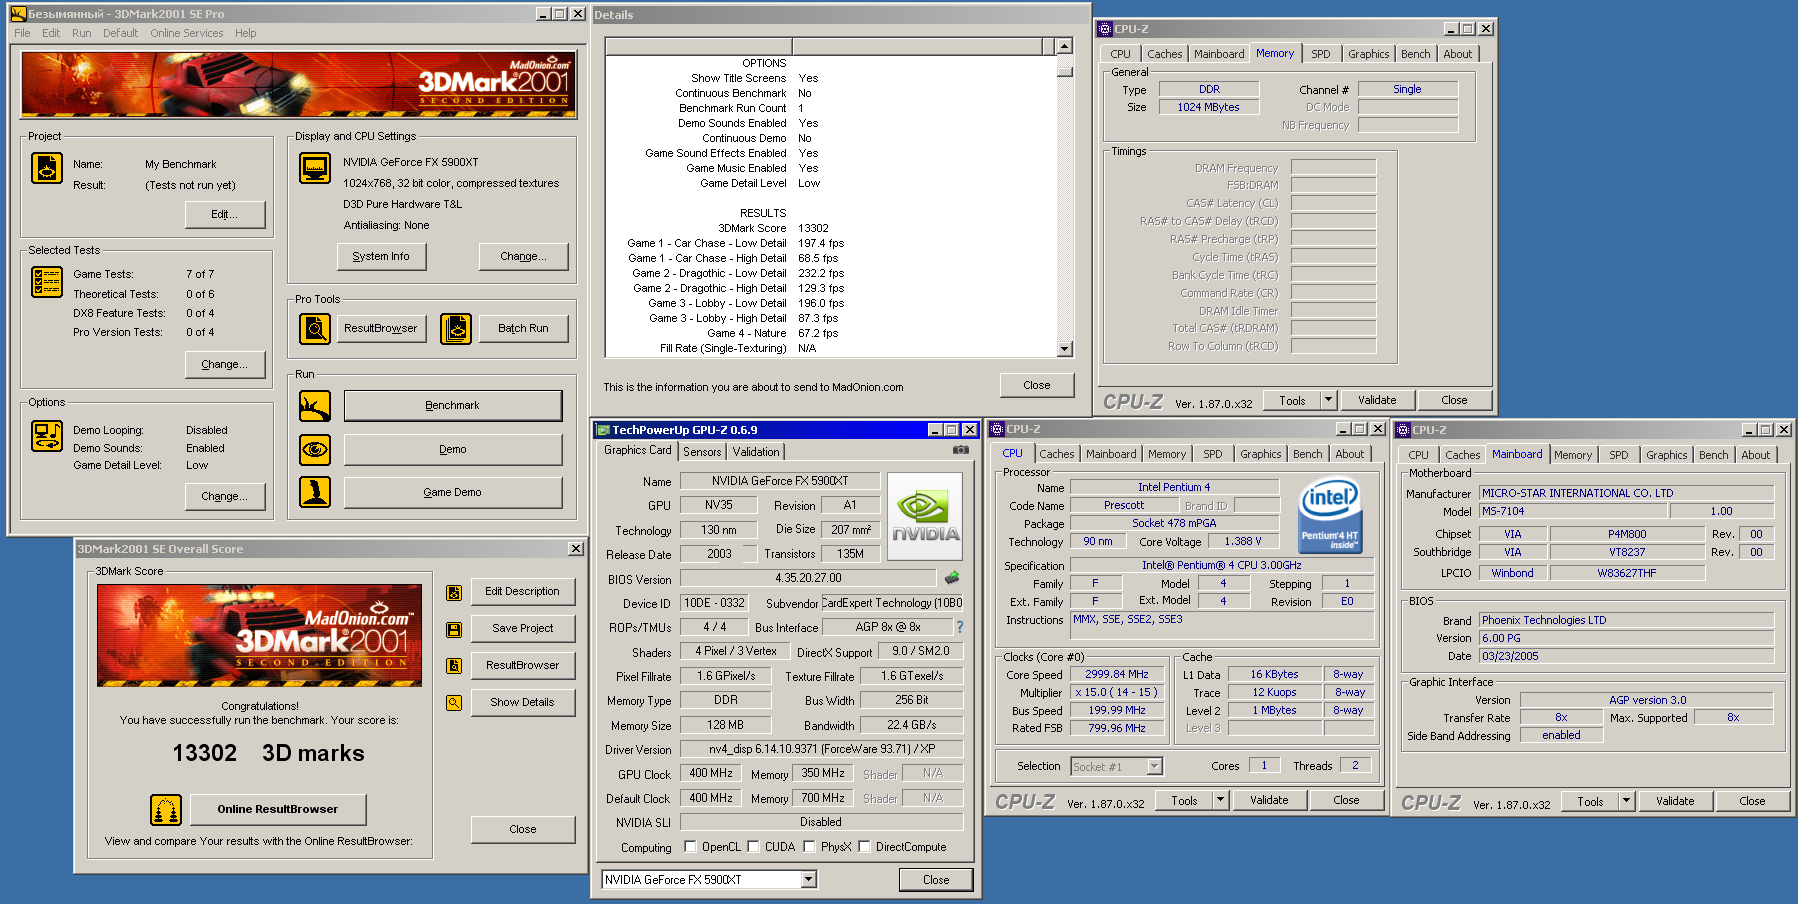Open the Online Services menu
This screenshot has height=904, width=1798.
tap(187, 33)
